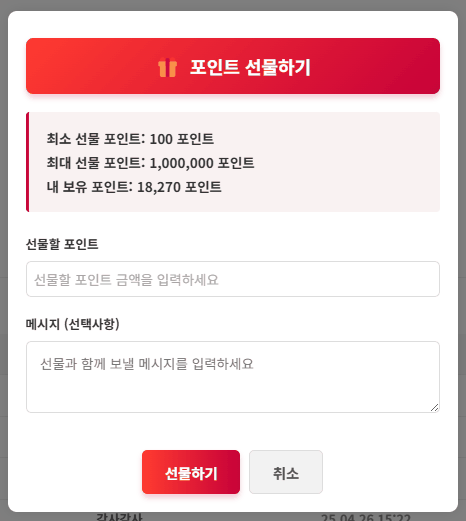The image size is (466, 521).
Task: Click placeholder 선물과 함께 보낼 메시지를 입력하세요
Action: click(x=147, y=364)
